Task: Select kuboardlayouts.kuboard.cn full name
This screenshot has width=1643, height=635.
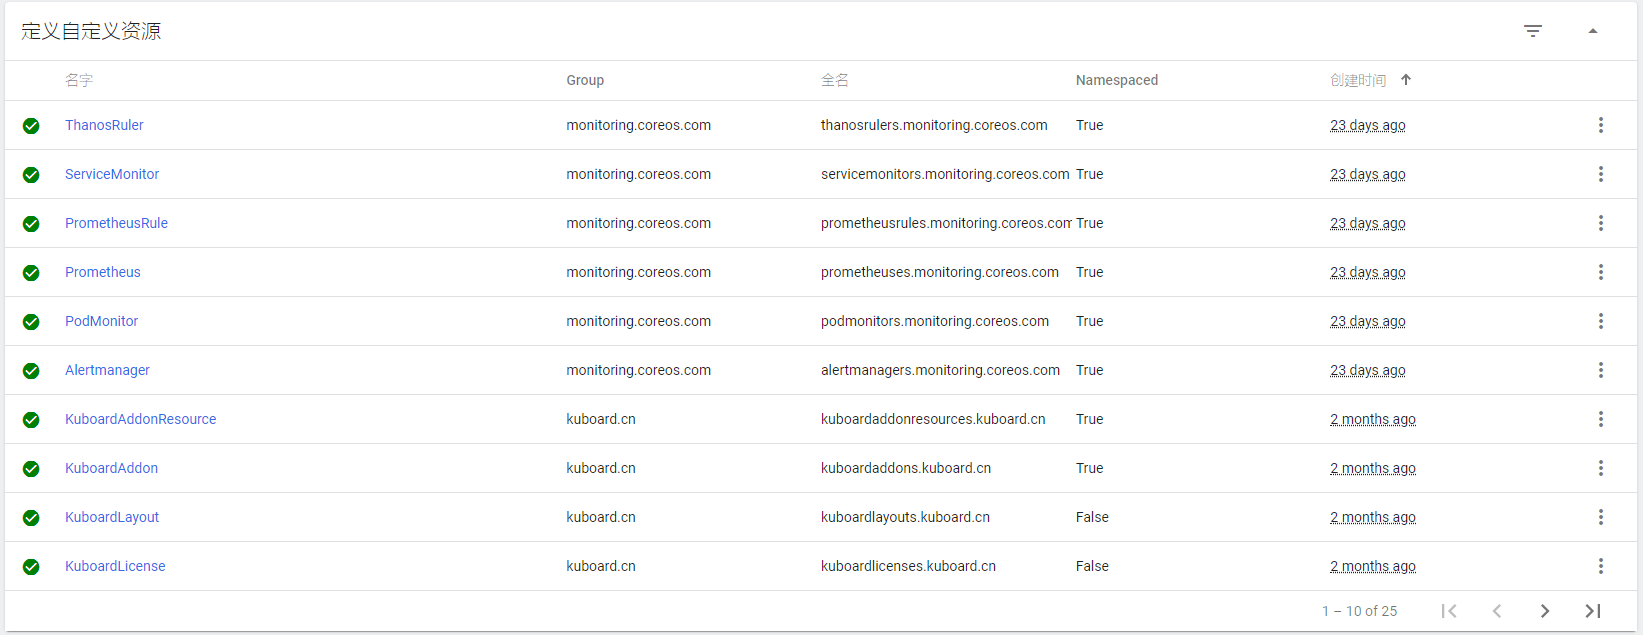Action: coord(905,517)
